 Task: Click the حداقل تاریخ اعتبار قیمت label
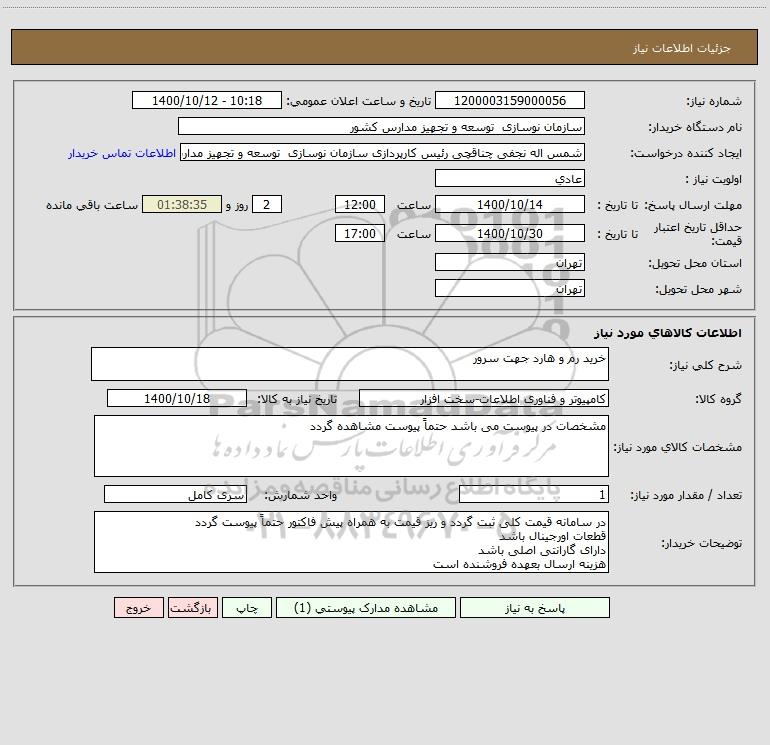pos(698,234)
